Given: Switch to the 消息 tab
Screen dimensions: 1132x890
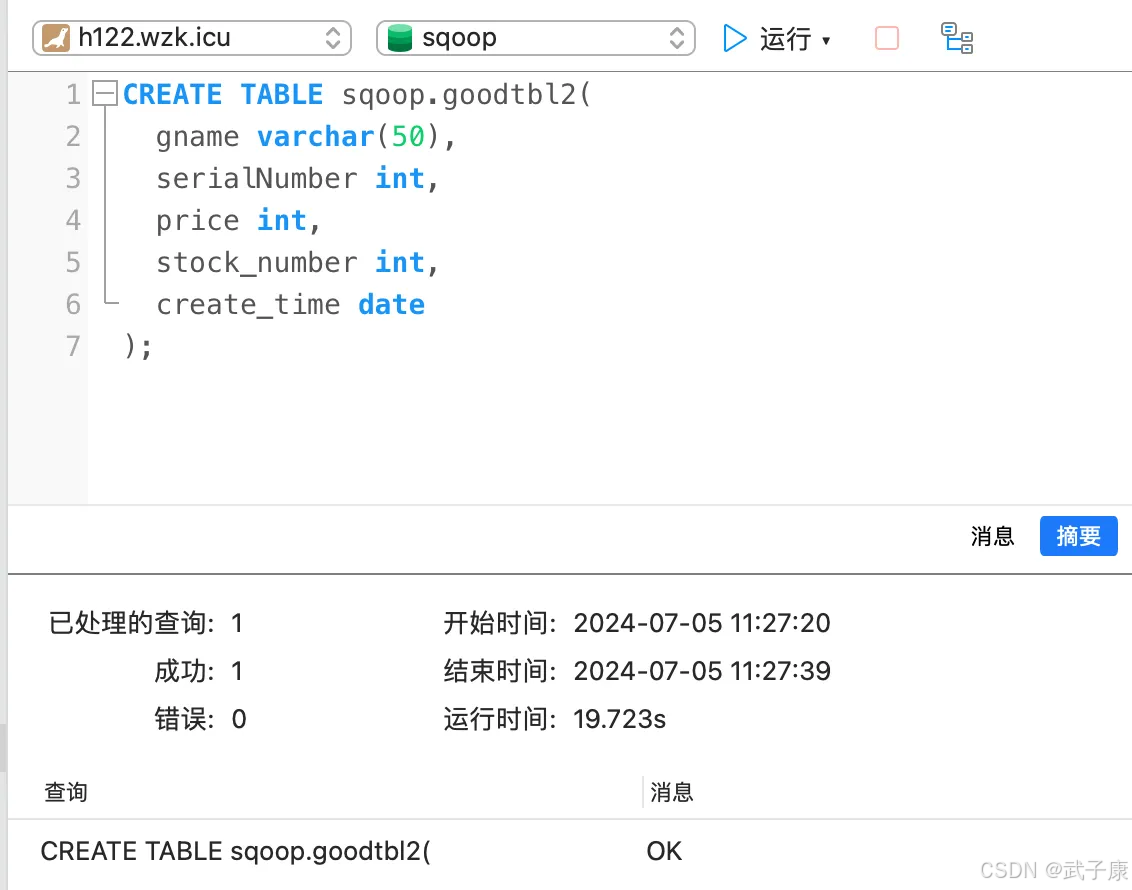Looking at the screenshot, I should [x=992, y=537].
